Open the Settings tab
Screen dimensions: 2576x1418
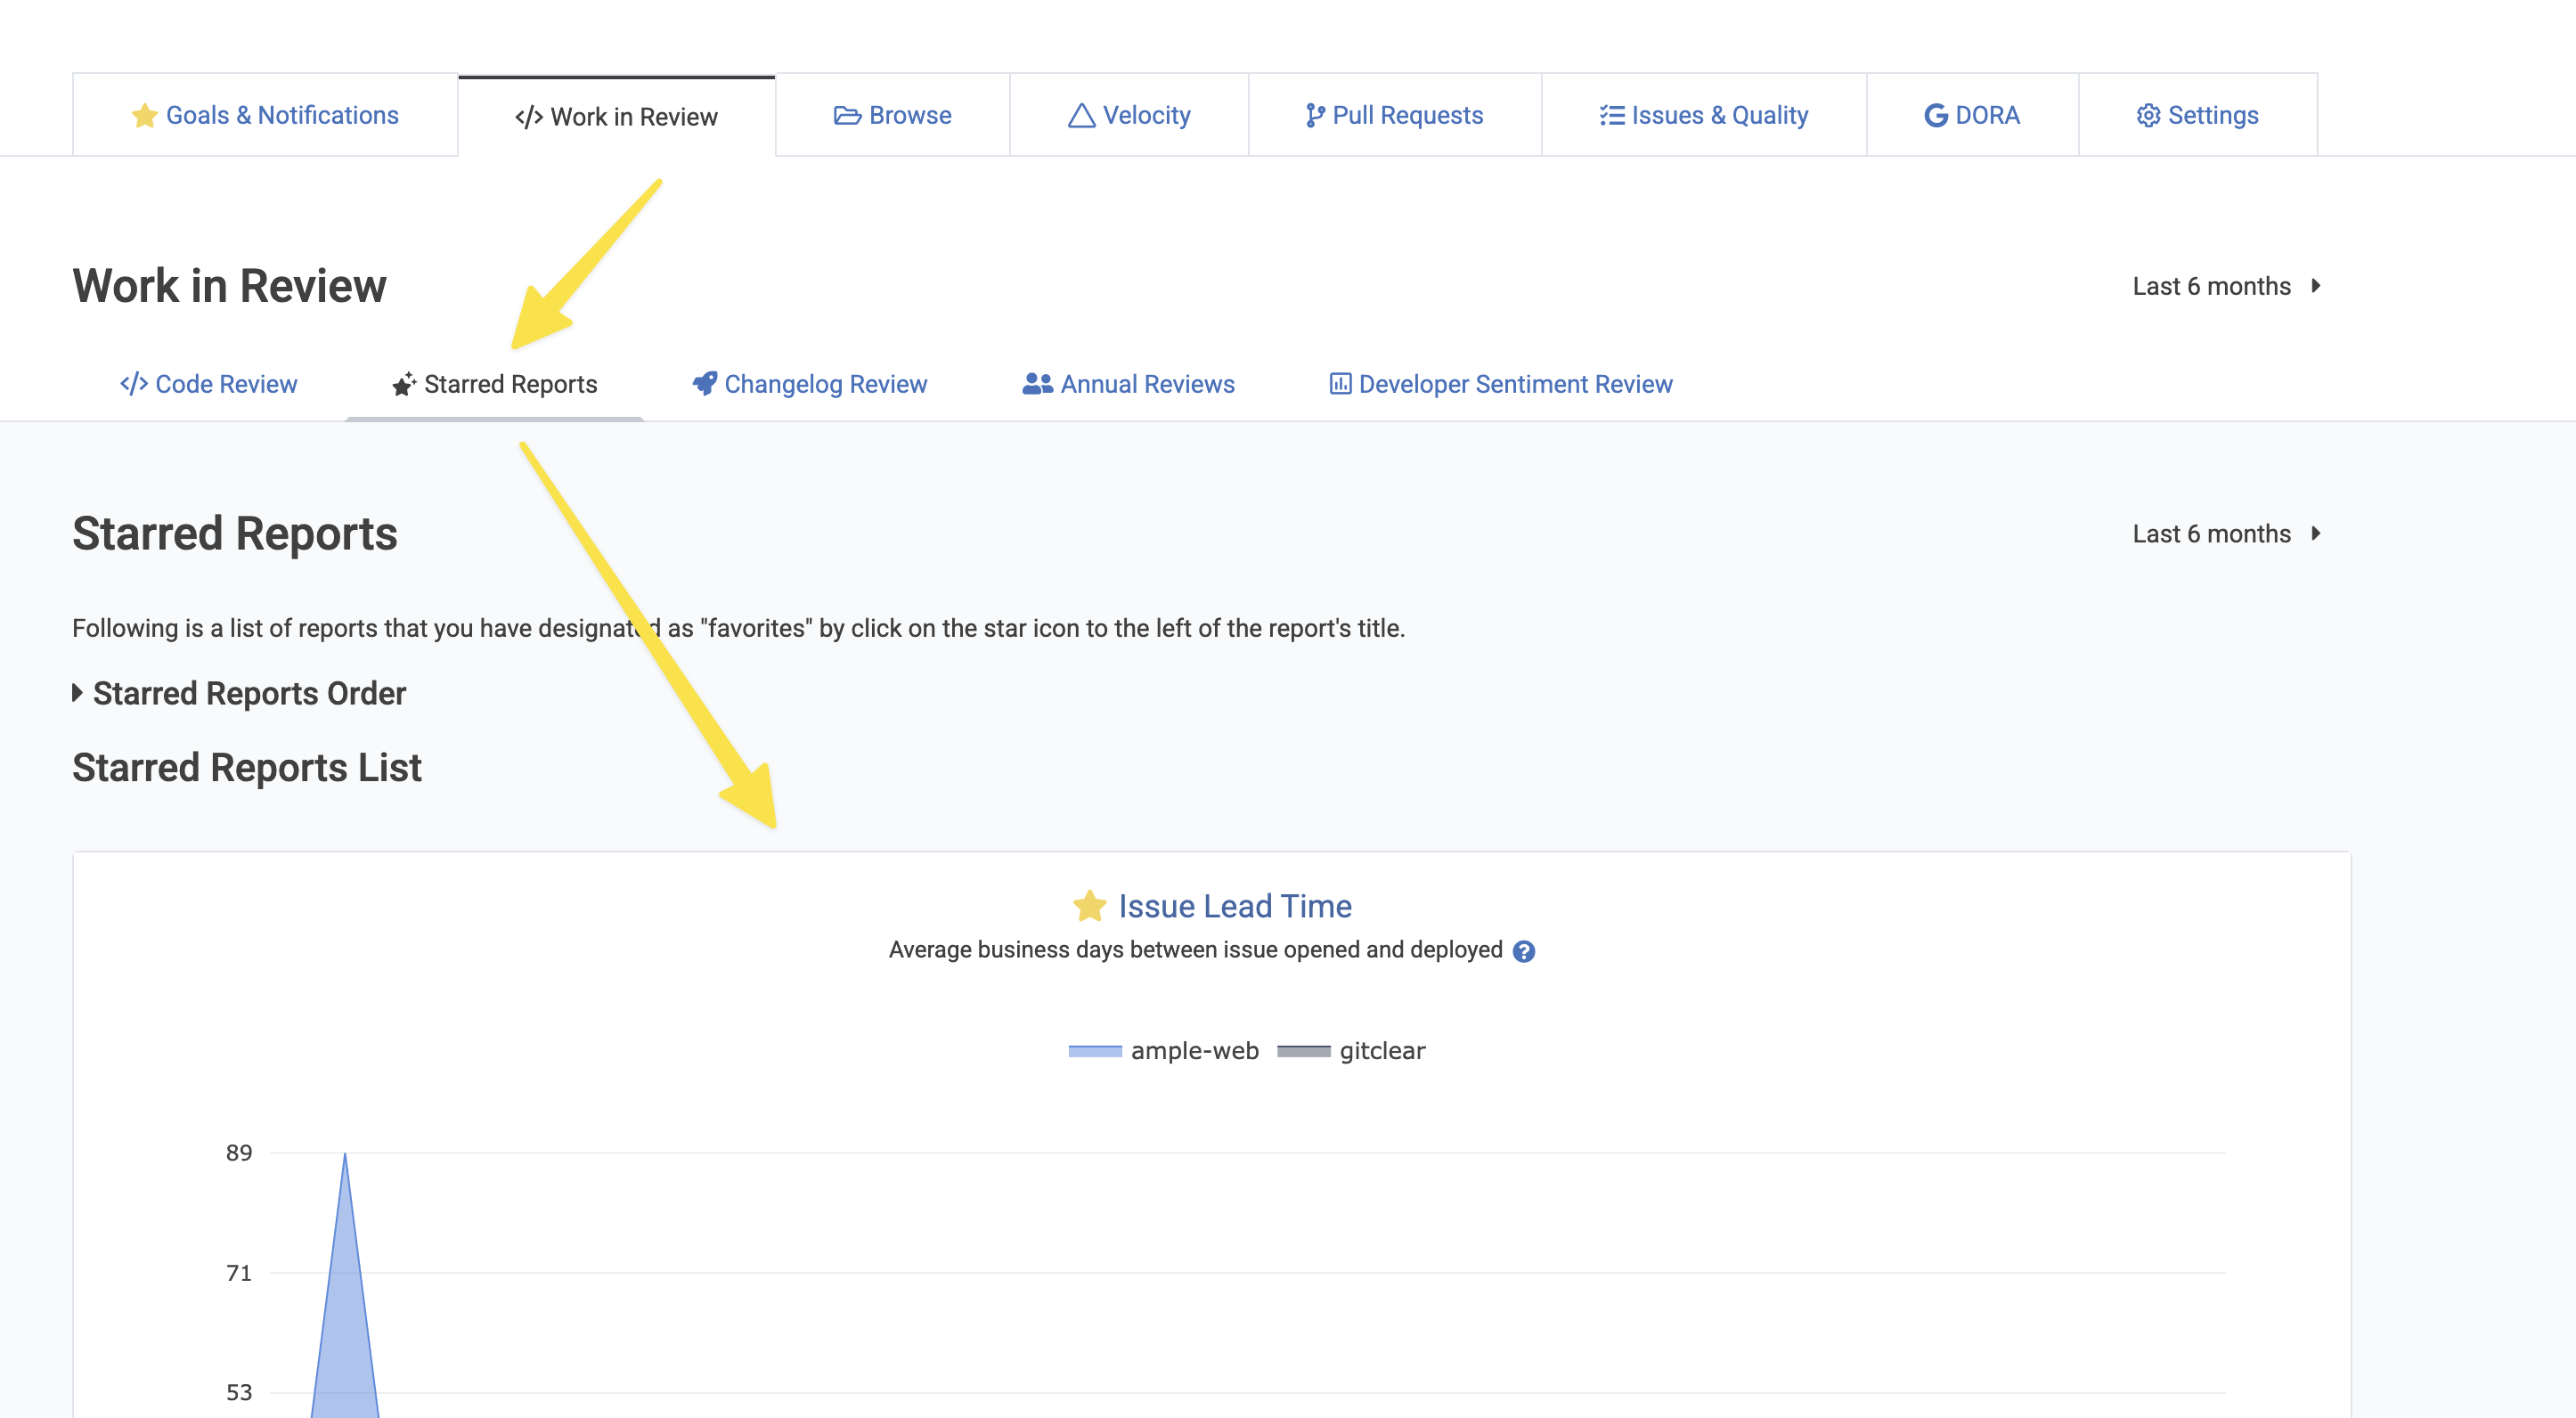point(2197,115)
